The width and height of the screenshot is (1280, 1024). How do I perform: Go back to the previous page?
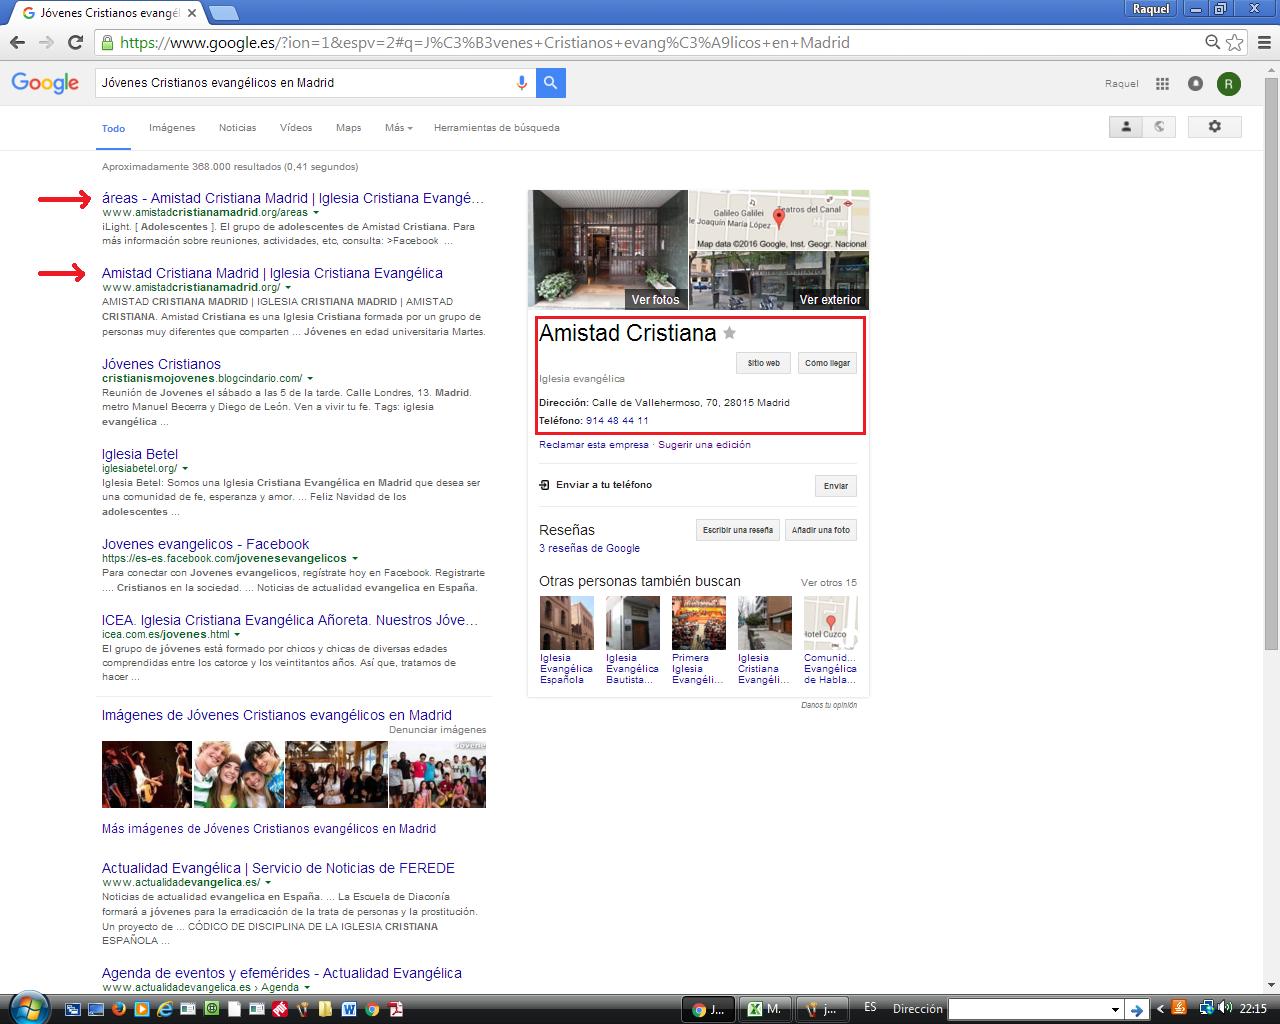pyautogui.click(x=17, y=42)
